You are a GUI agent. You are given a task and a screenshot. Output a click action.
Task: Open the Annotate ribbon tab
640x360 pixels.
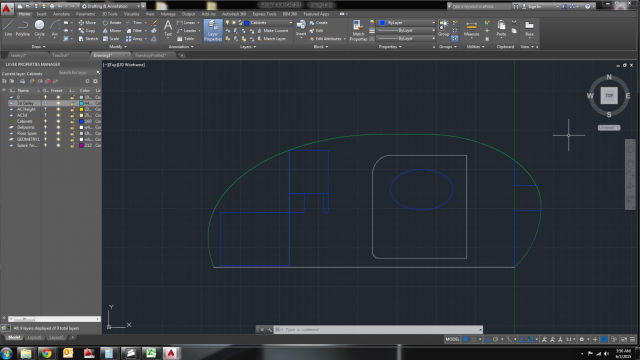pyautogui.click(x=61, y=14)
